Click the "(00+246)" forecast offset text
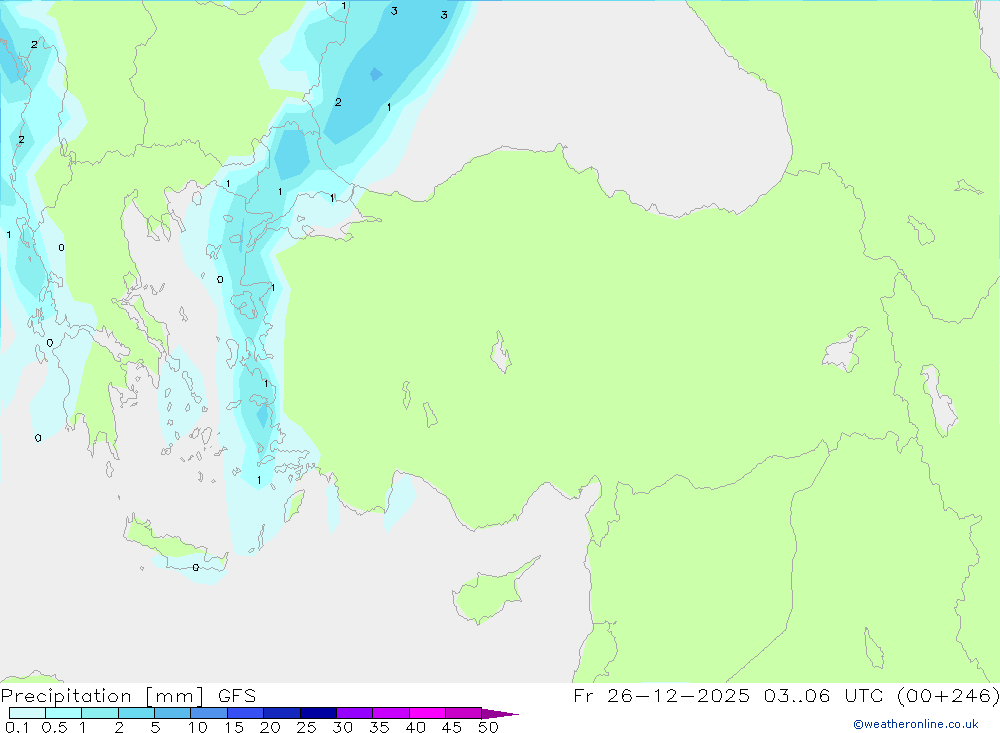 pos(948,696)
